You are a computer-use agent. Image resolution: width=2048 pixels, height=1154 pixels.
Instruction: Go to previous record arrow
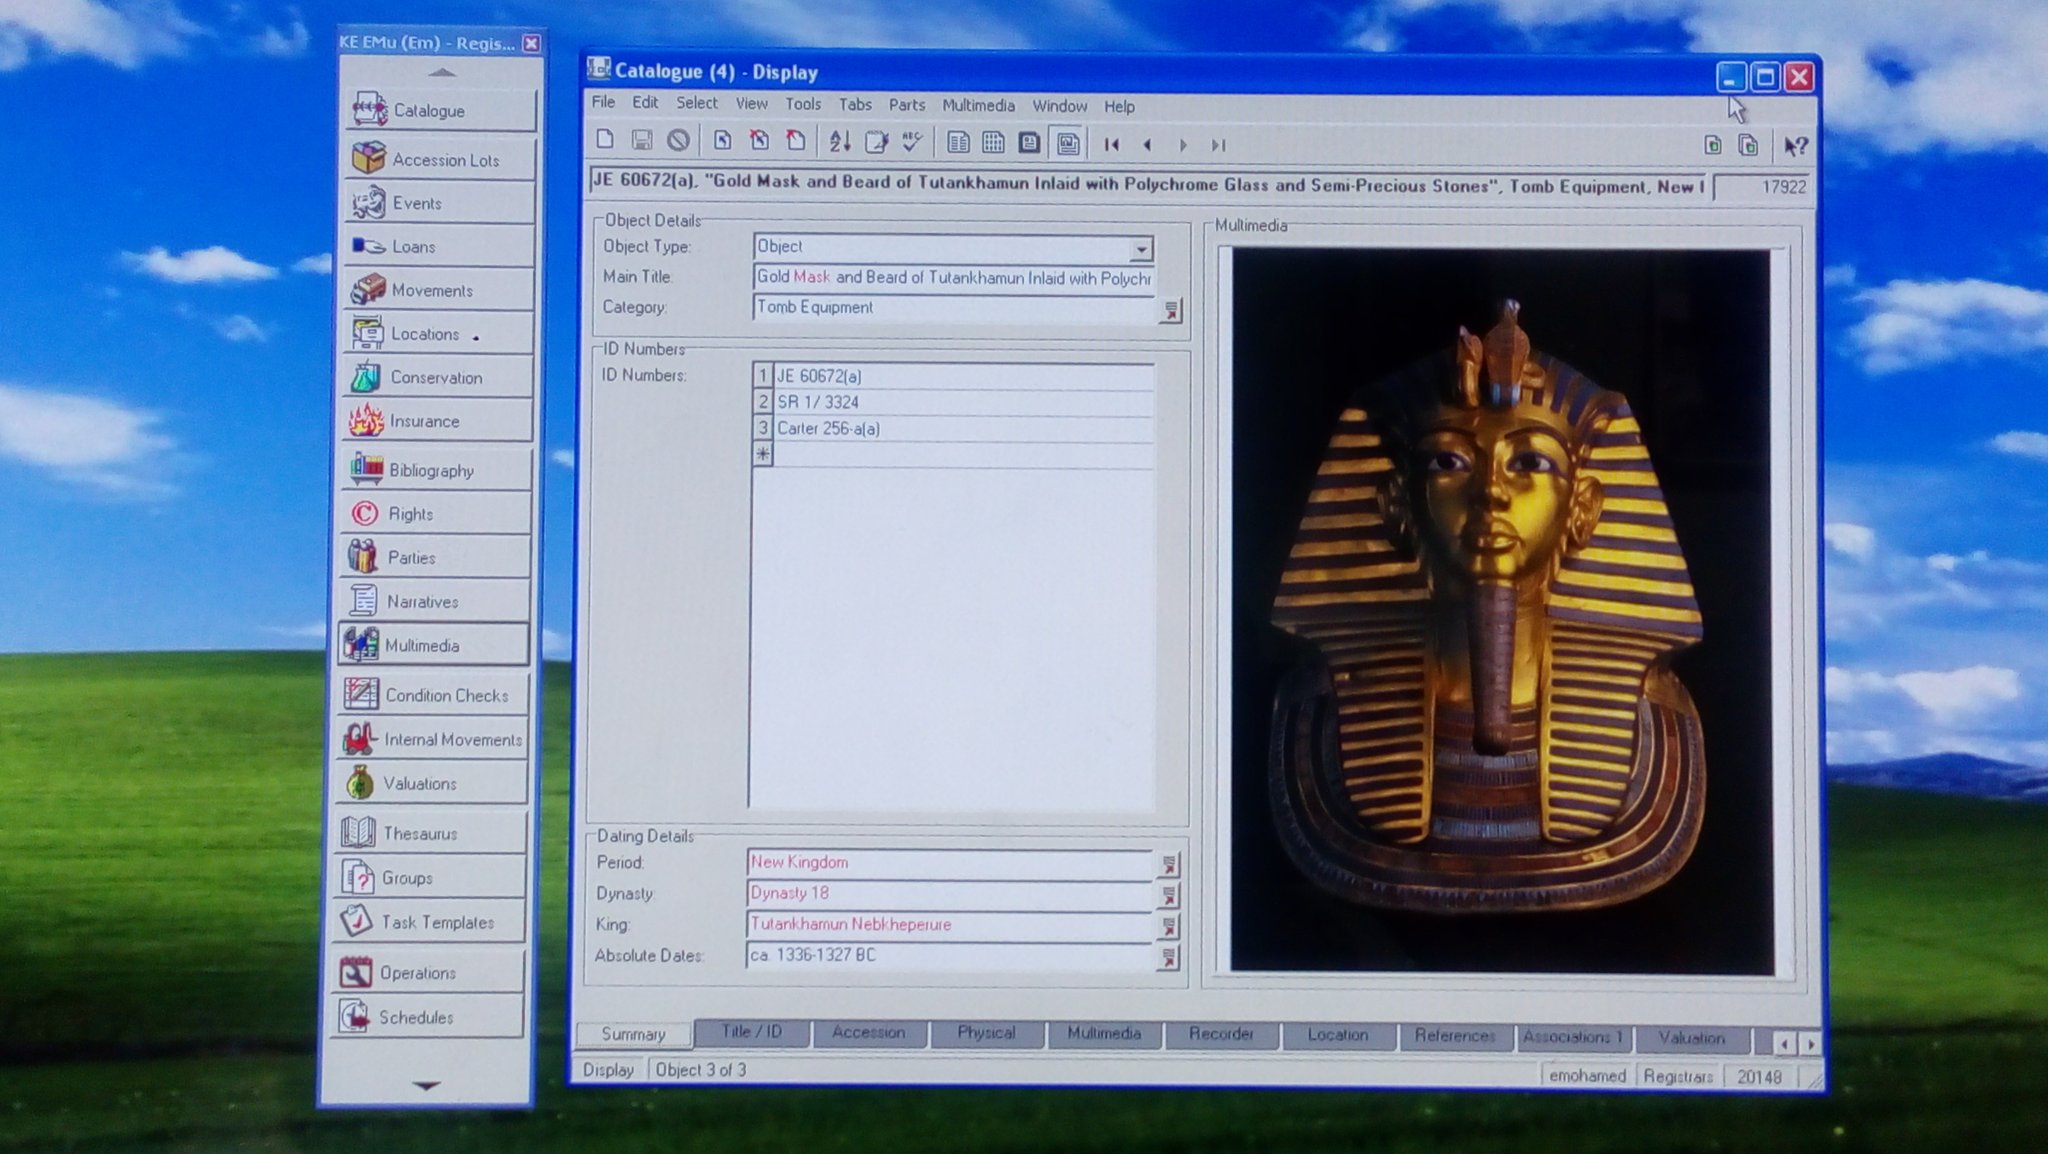(x=1147, y=145)
